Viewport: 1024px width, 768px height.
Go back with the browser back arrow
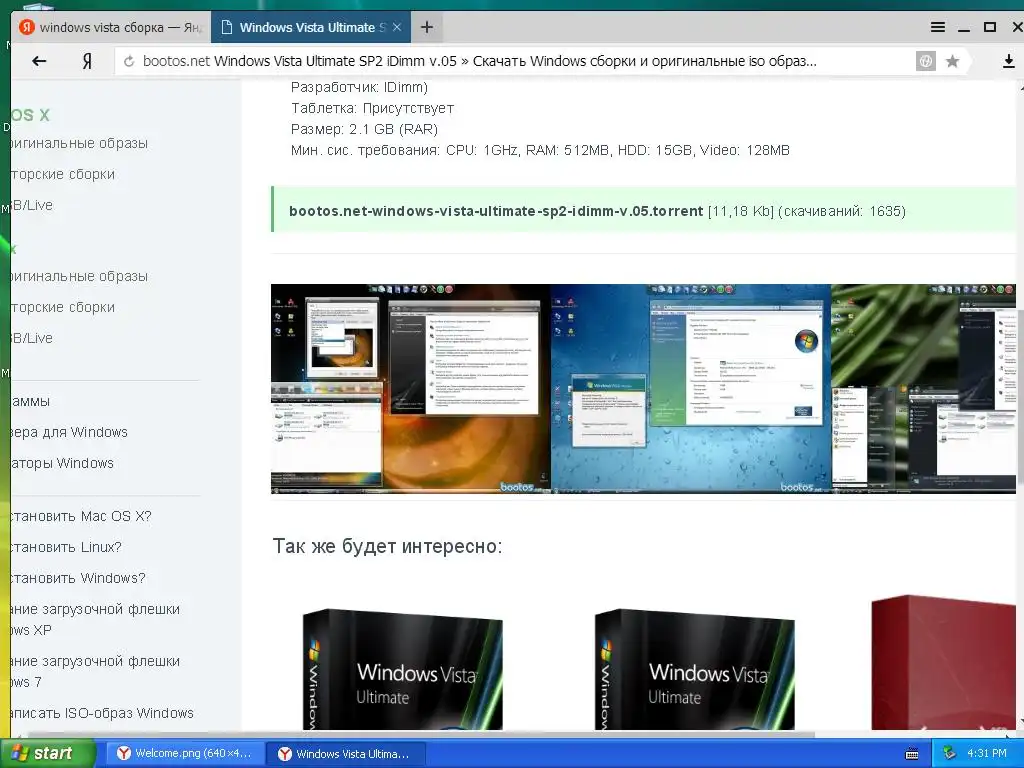pyautogui.click(x=39, y=61)
